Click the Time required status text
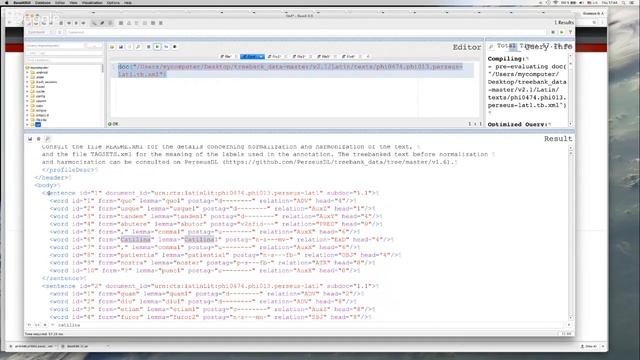This screenshot has height=360, width=640. click(44, 334)
